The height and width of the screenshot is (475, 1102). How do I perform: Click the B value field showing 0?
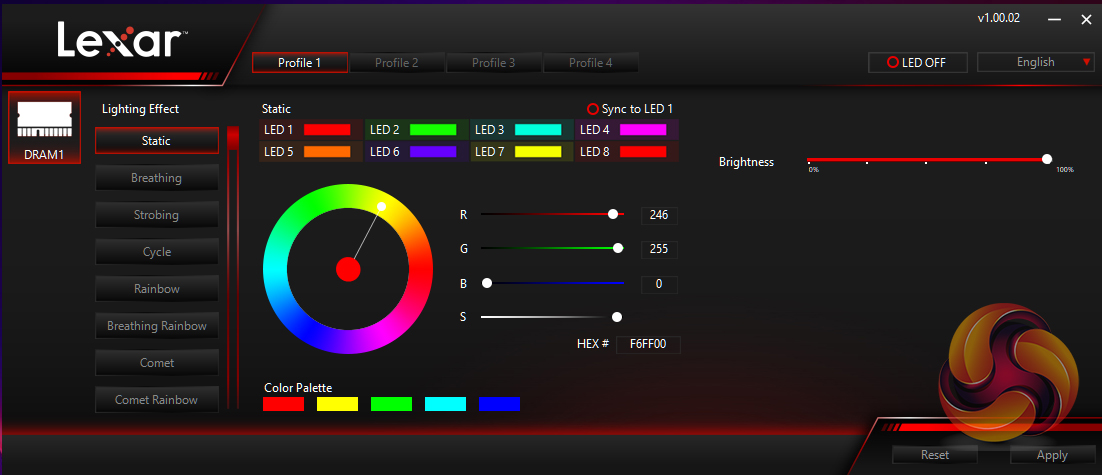659,285
